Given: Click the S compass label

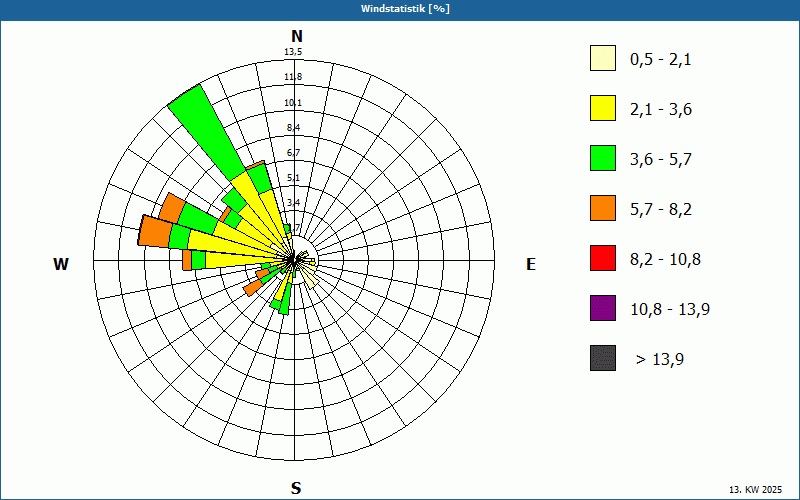Looking at the screenshot, I should [x=296, y=488].
